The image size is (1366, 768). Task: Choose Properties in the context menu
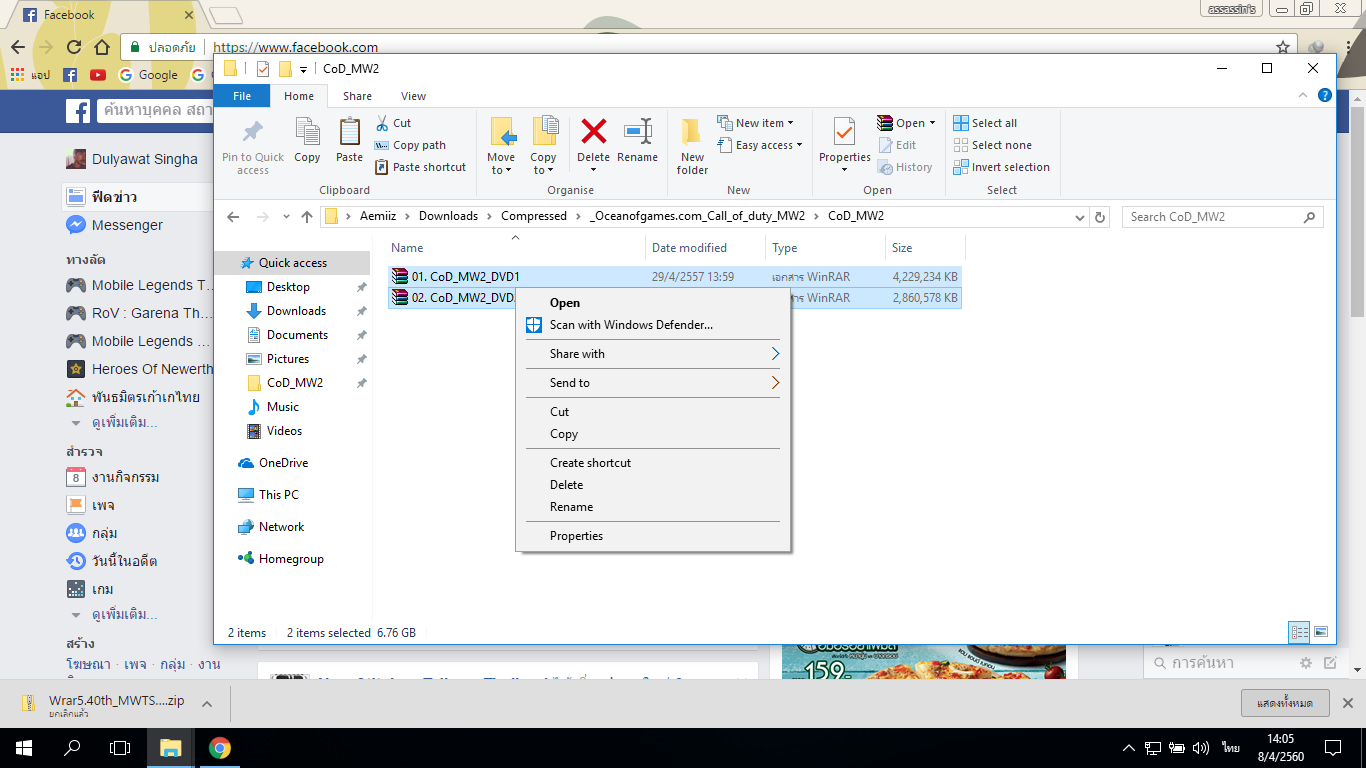point(652,536)
